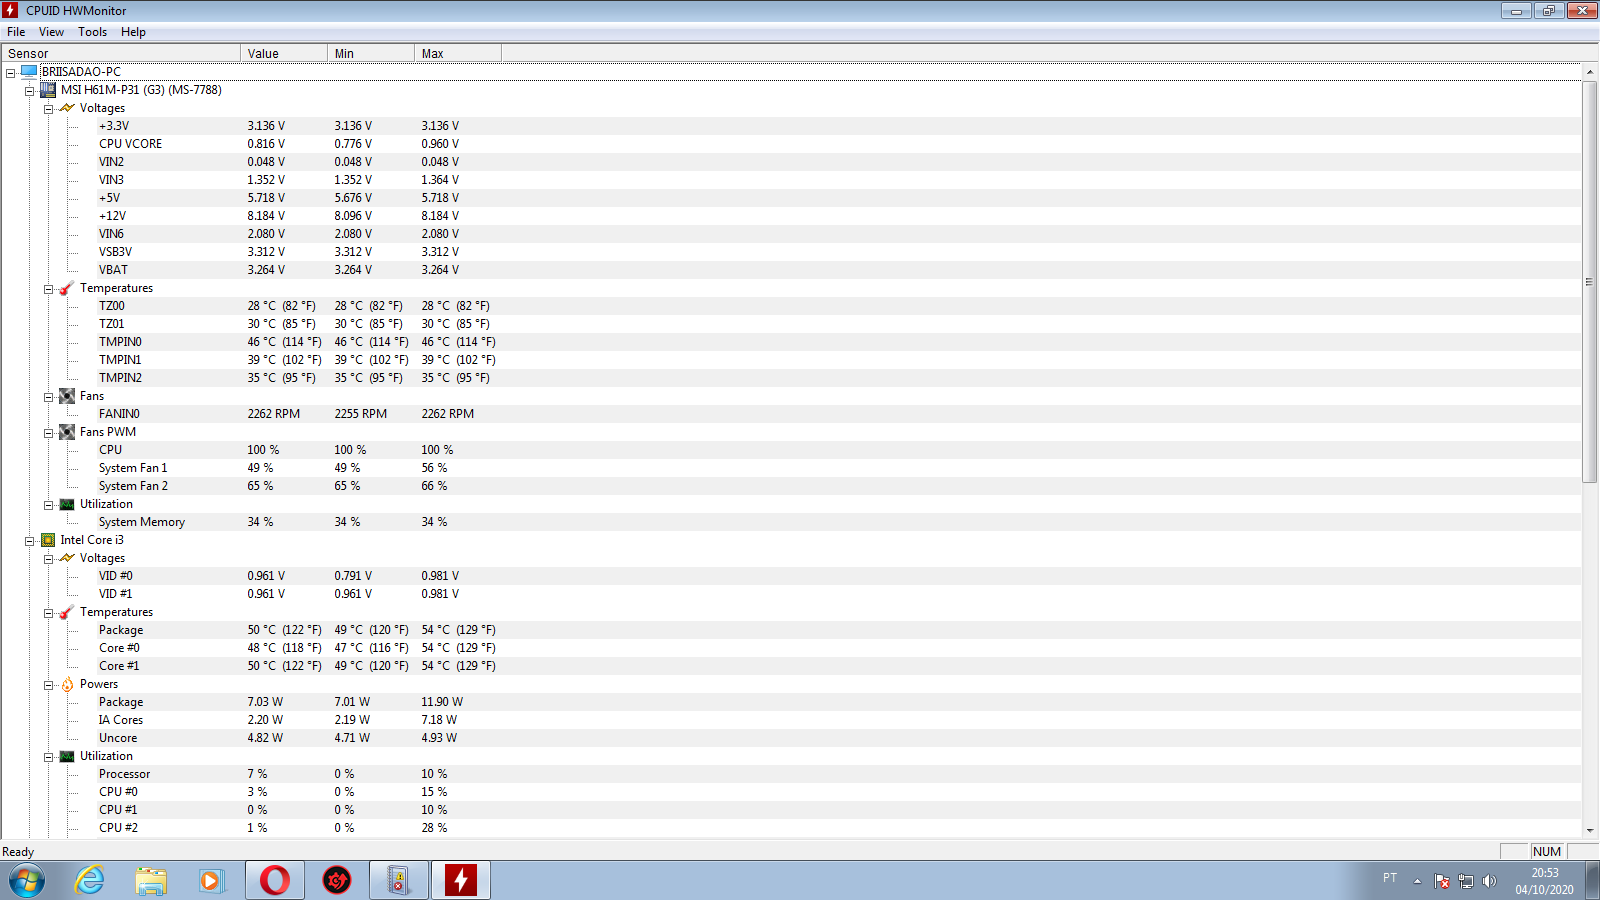Screen dimensions: 1600x900
Task: Select the Core #0 temperature row
Action: click(x=790, y=648)
